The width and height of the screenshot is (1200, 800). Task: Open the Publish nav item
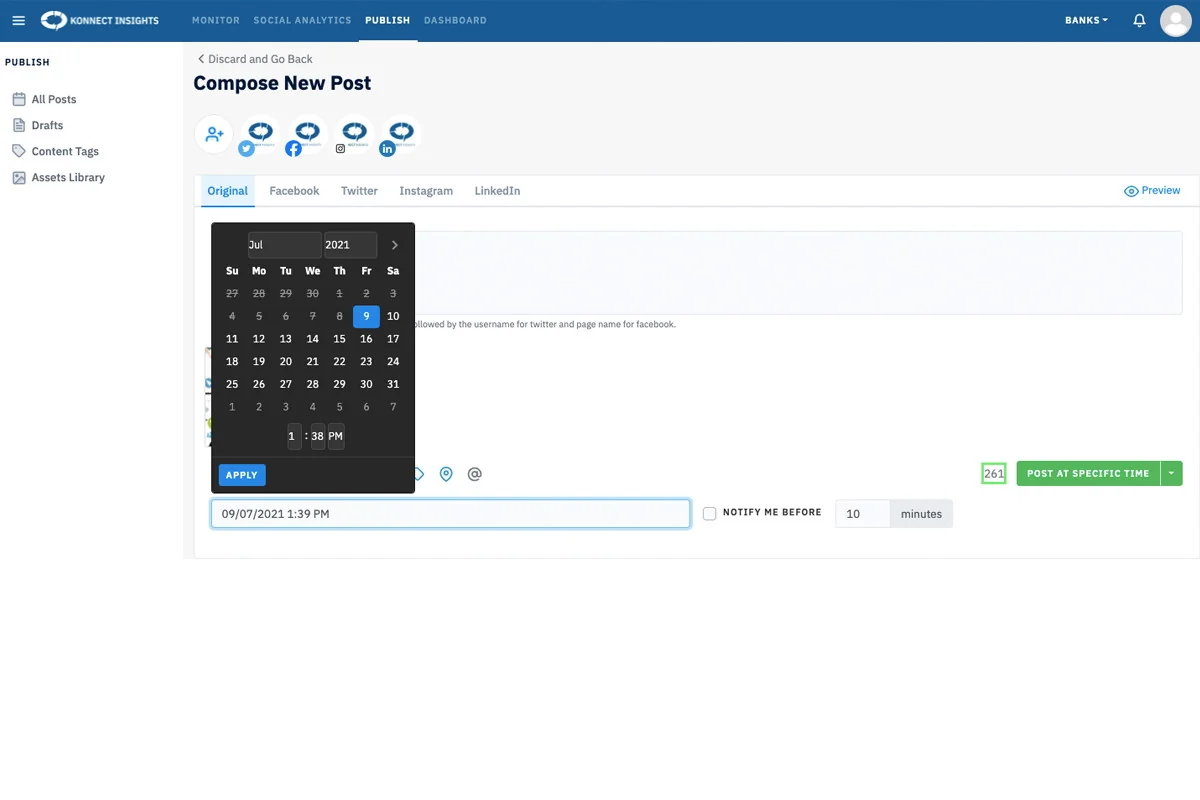point(387,20)
